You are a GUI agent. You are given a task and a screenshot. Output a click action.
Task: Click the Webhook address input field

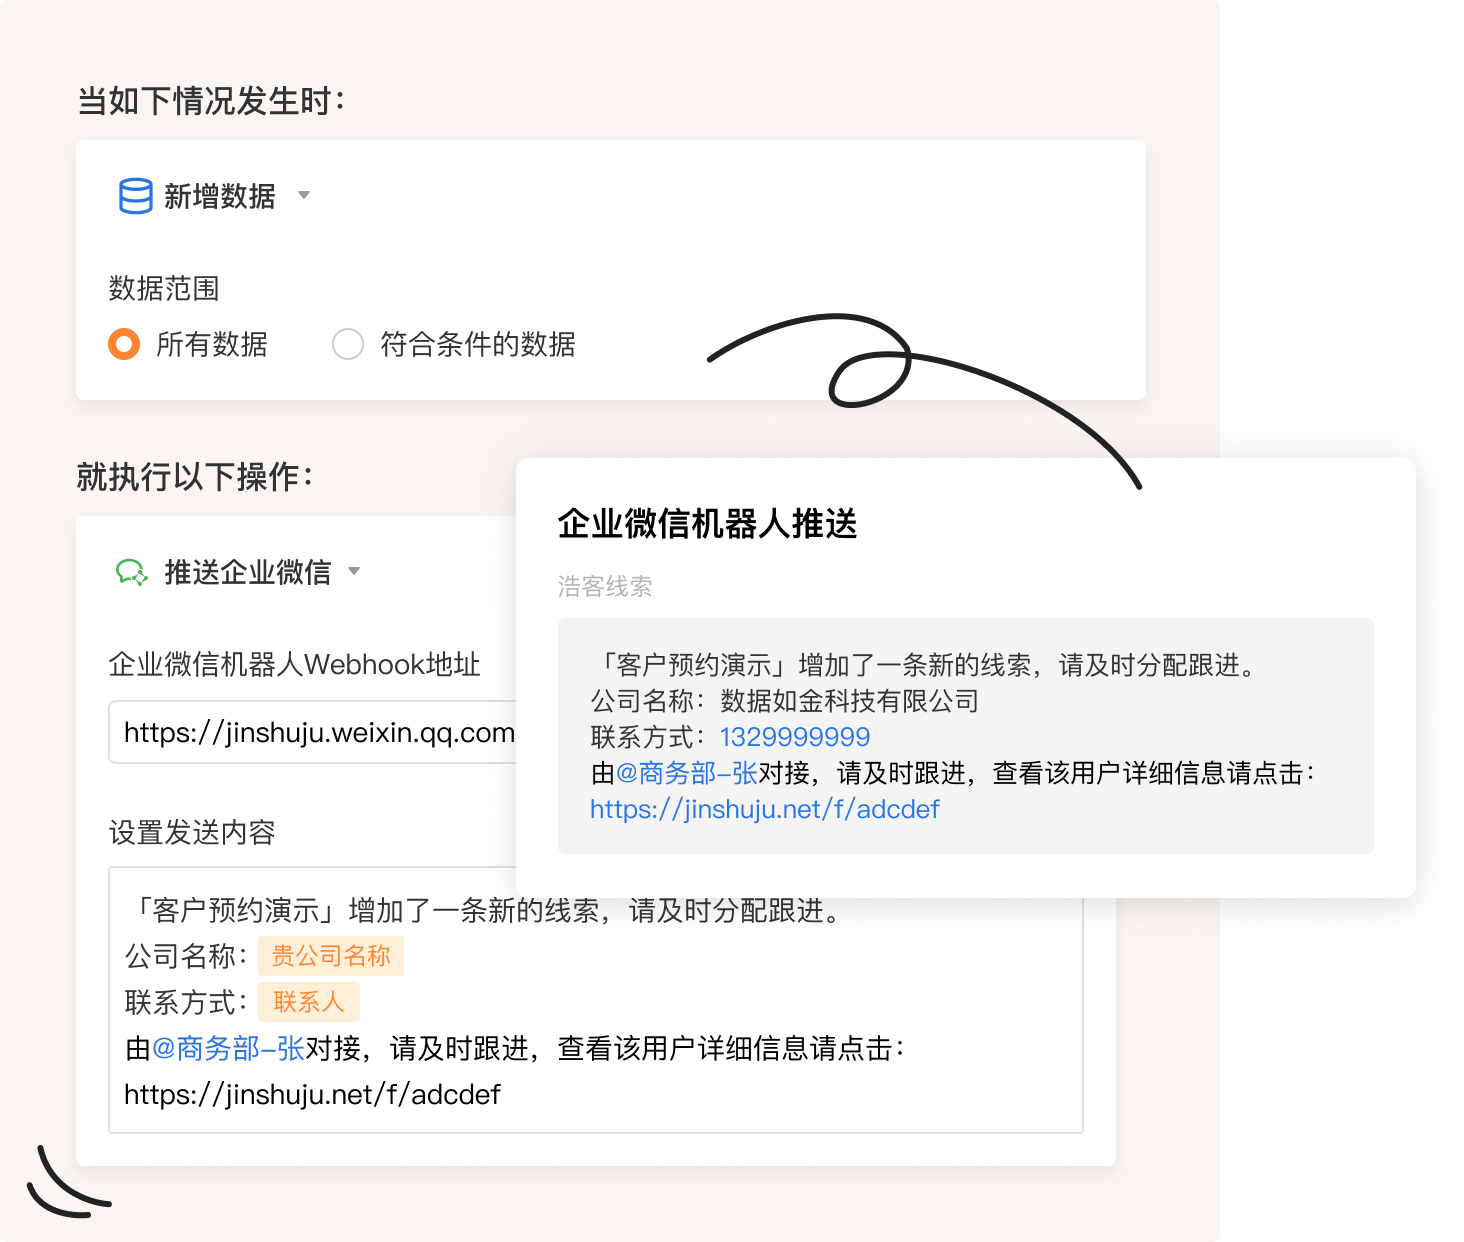tap(313, 732)
